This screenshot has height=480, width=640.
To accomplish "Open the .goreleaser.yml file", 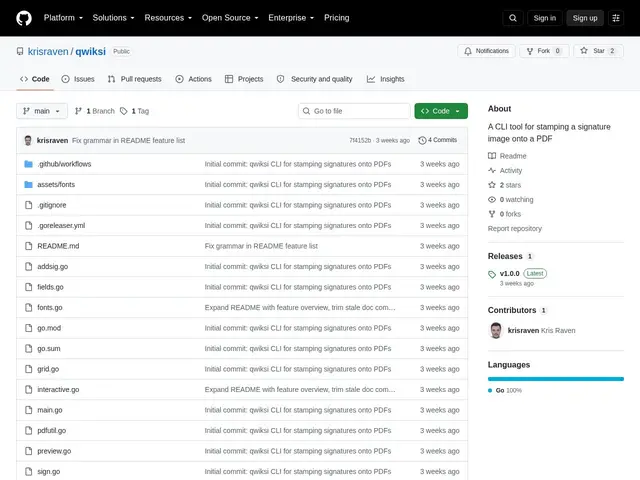I will click(x=61, y=226).
